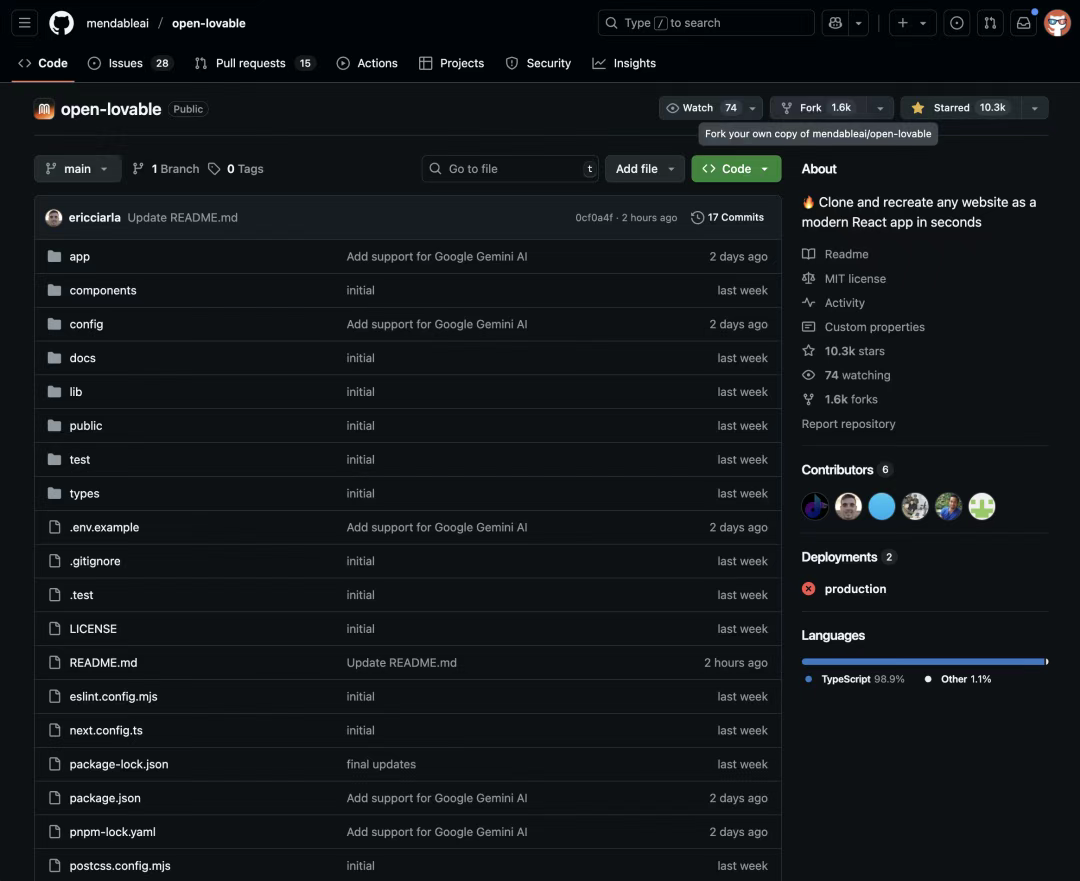Open the README.md file

click(x=103, y=663)
